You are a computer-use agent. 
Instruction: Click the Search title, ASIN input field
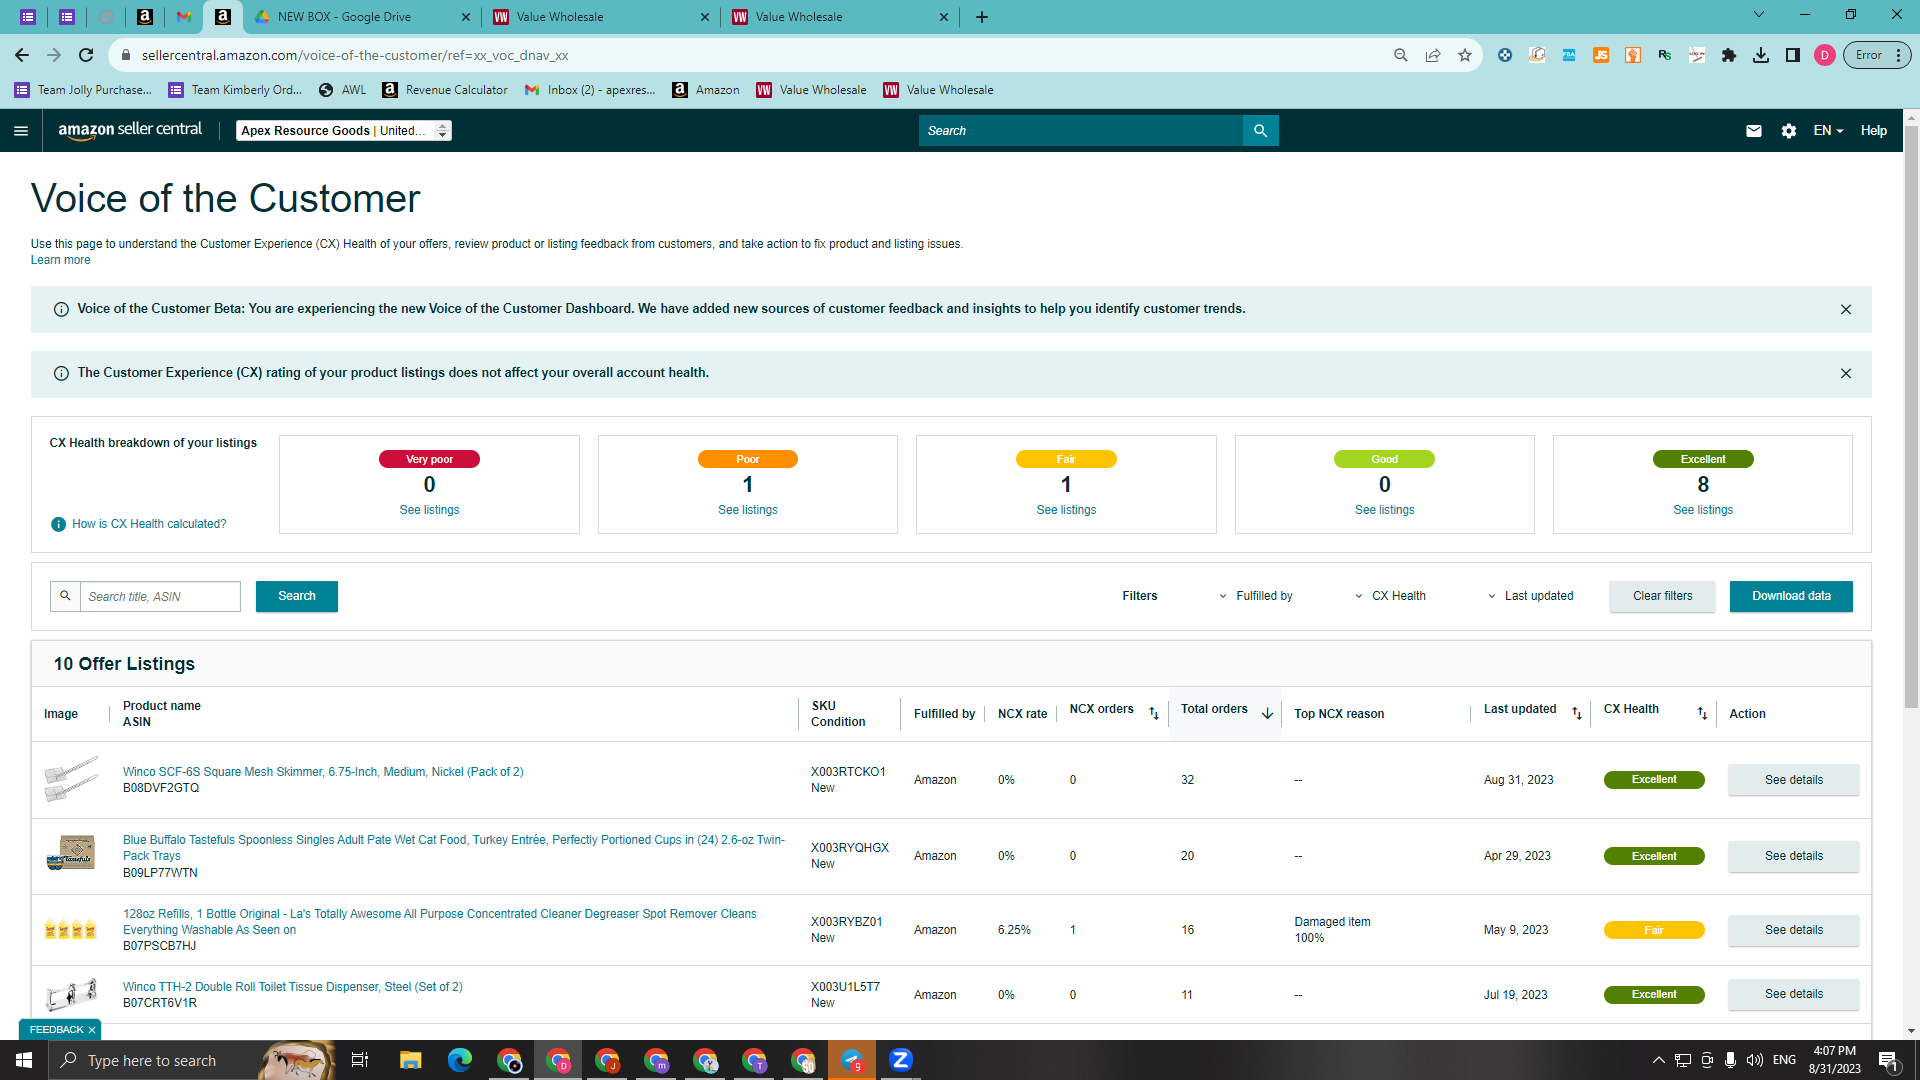pos(160,596)
